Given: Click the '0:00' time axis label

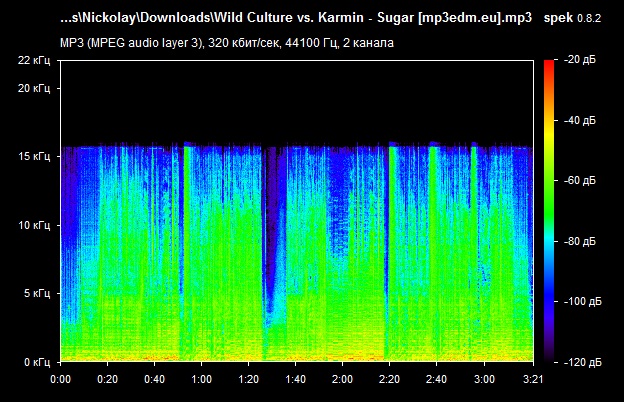Looking at the screenshot, I should click(60, 379).
